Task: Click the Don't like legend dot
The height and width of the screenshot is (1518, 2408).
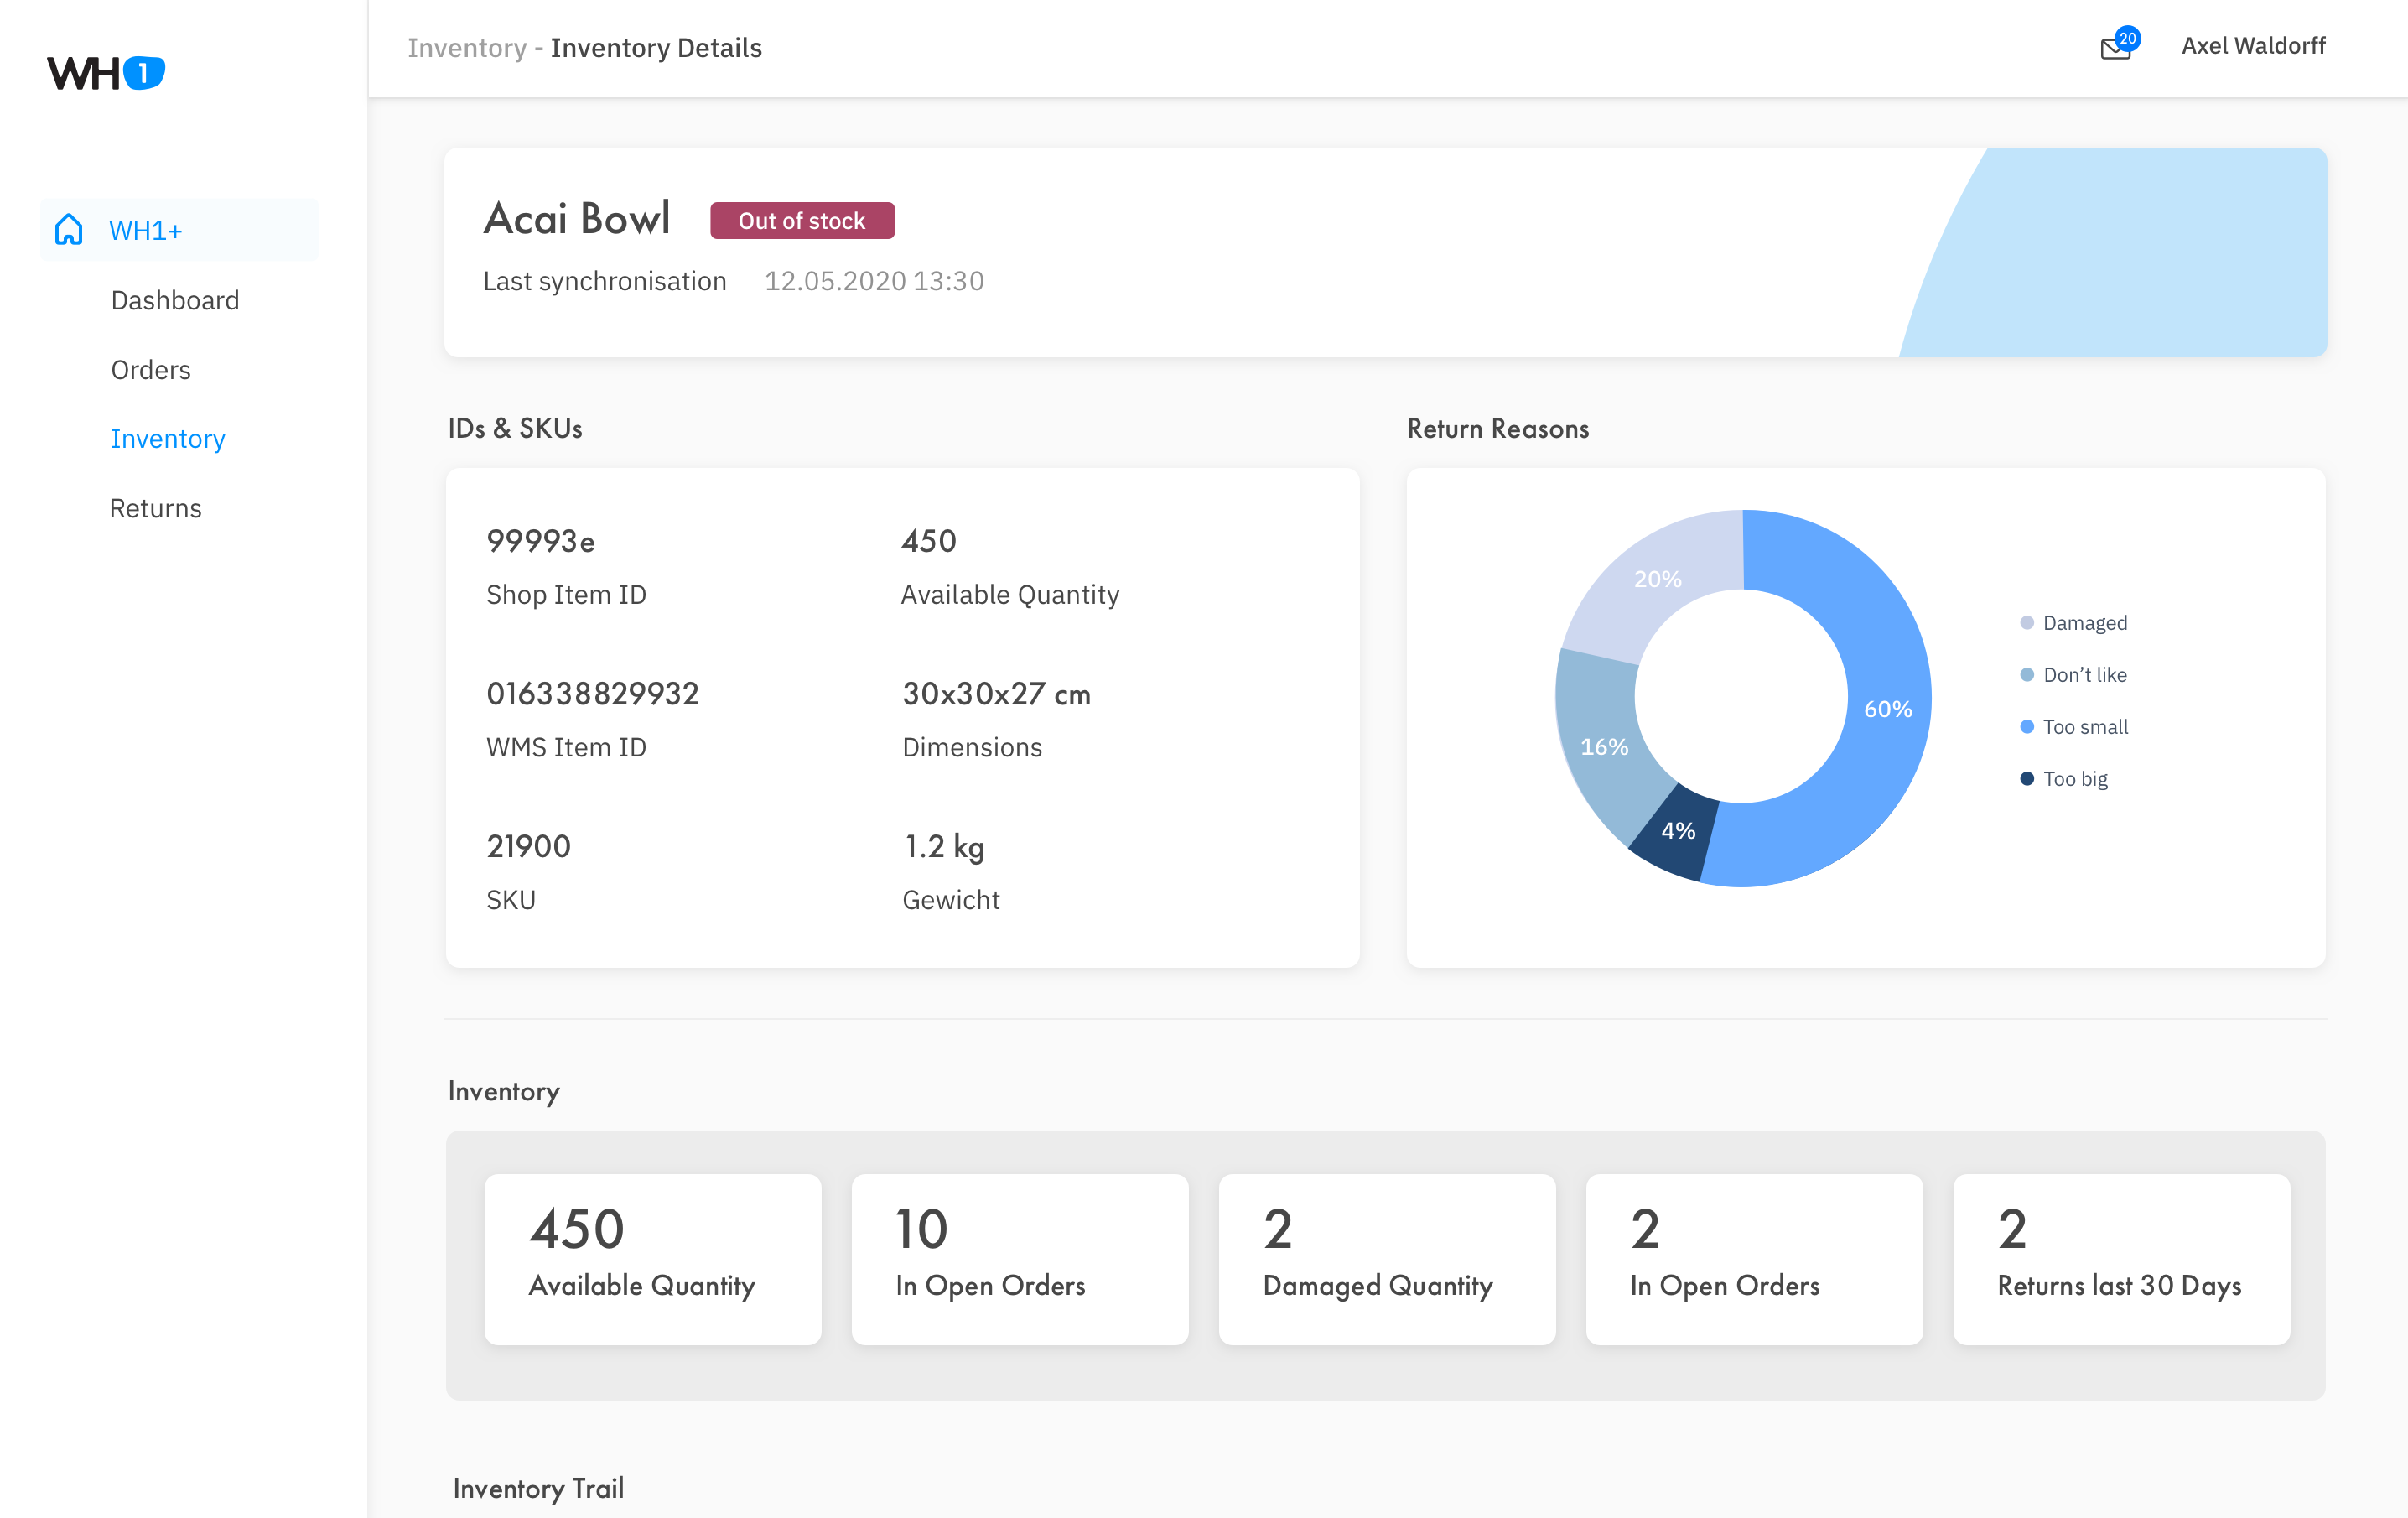Action: (x=2027, y=675)
